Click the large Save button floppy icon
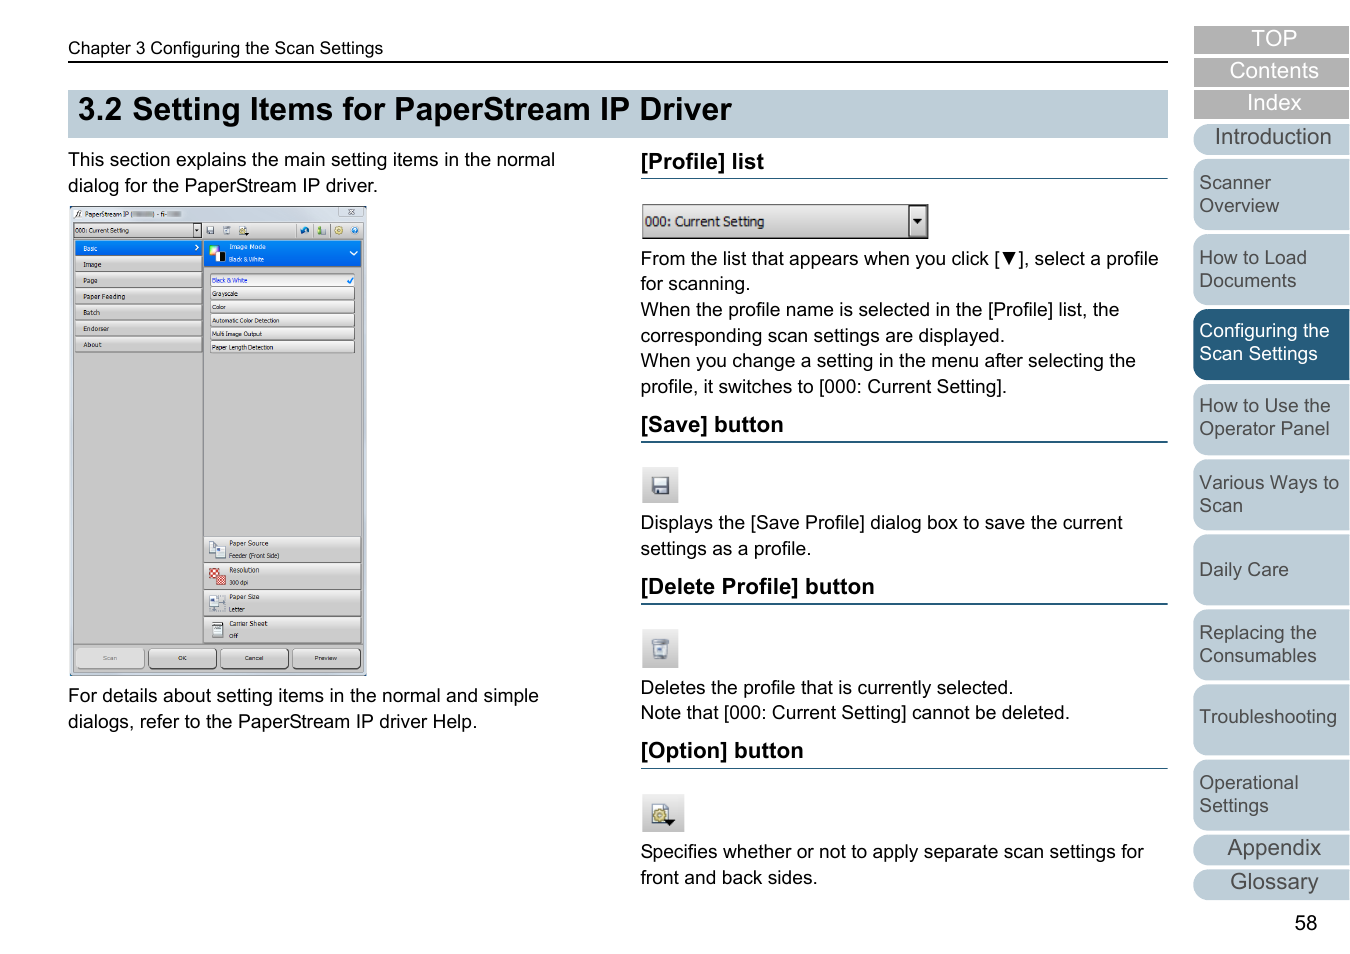 (660, 485)
